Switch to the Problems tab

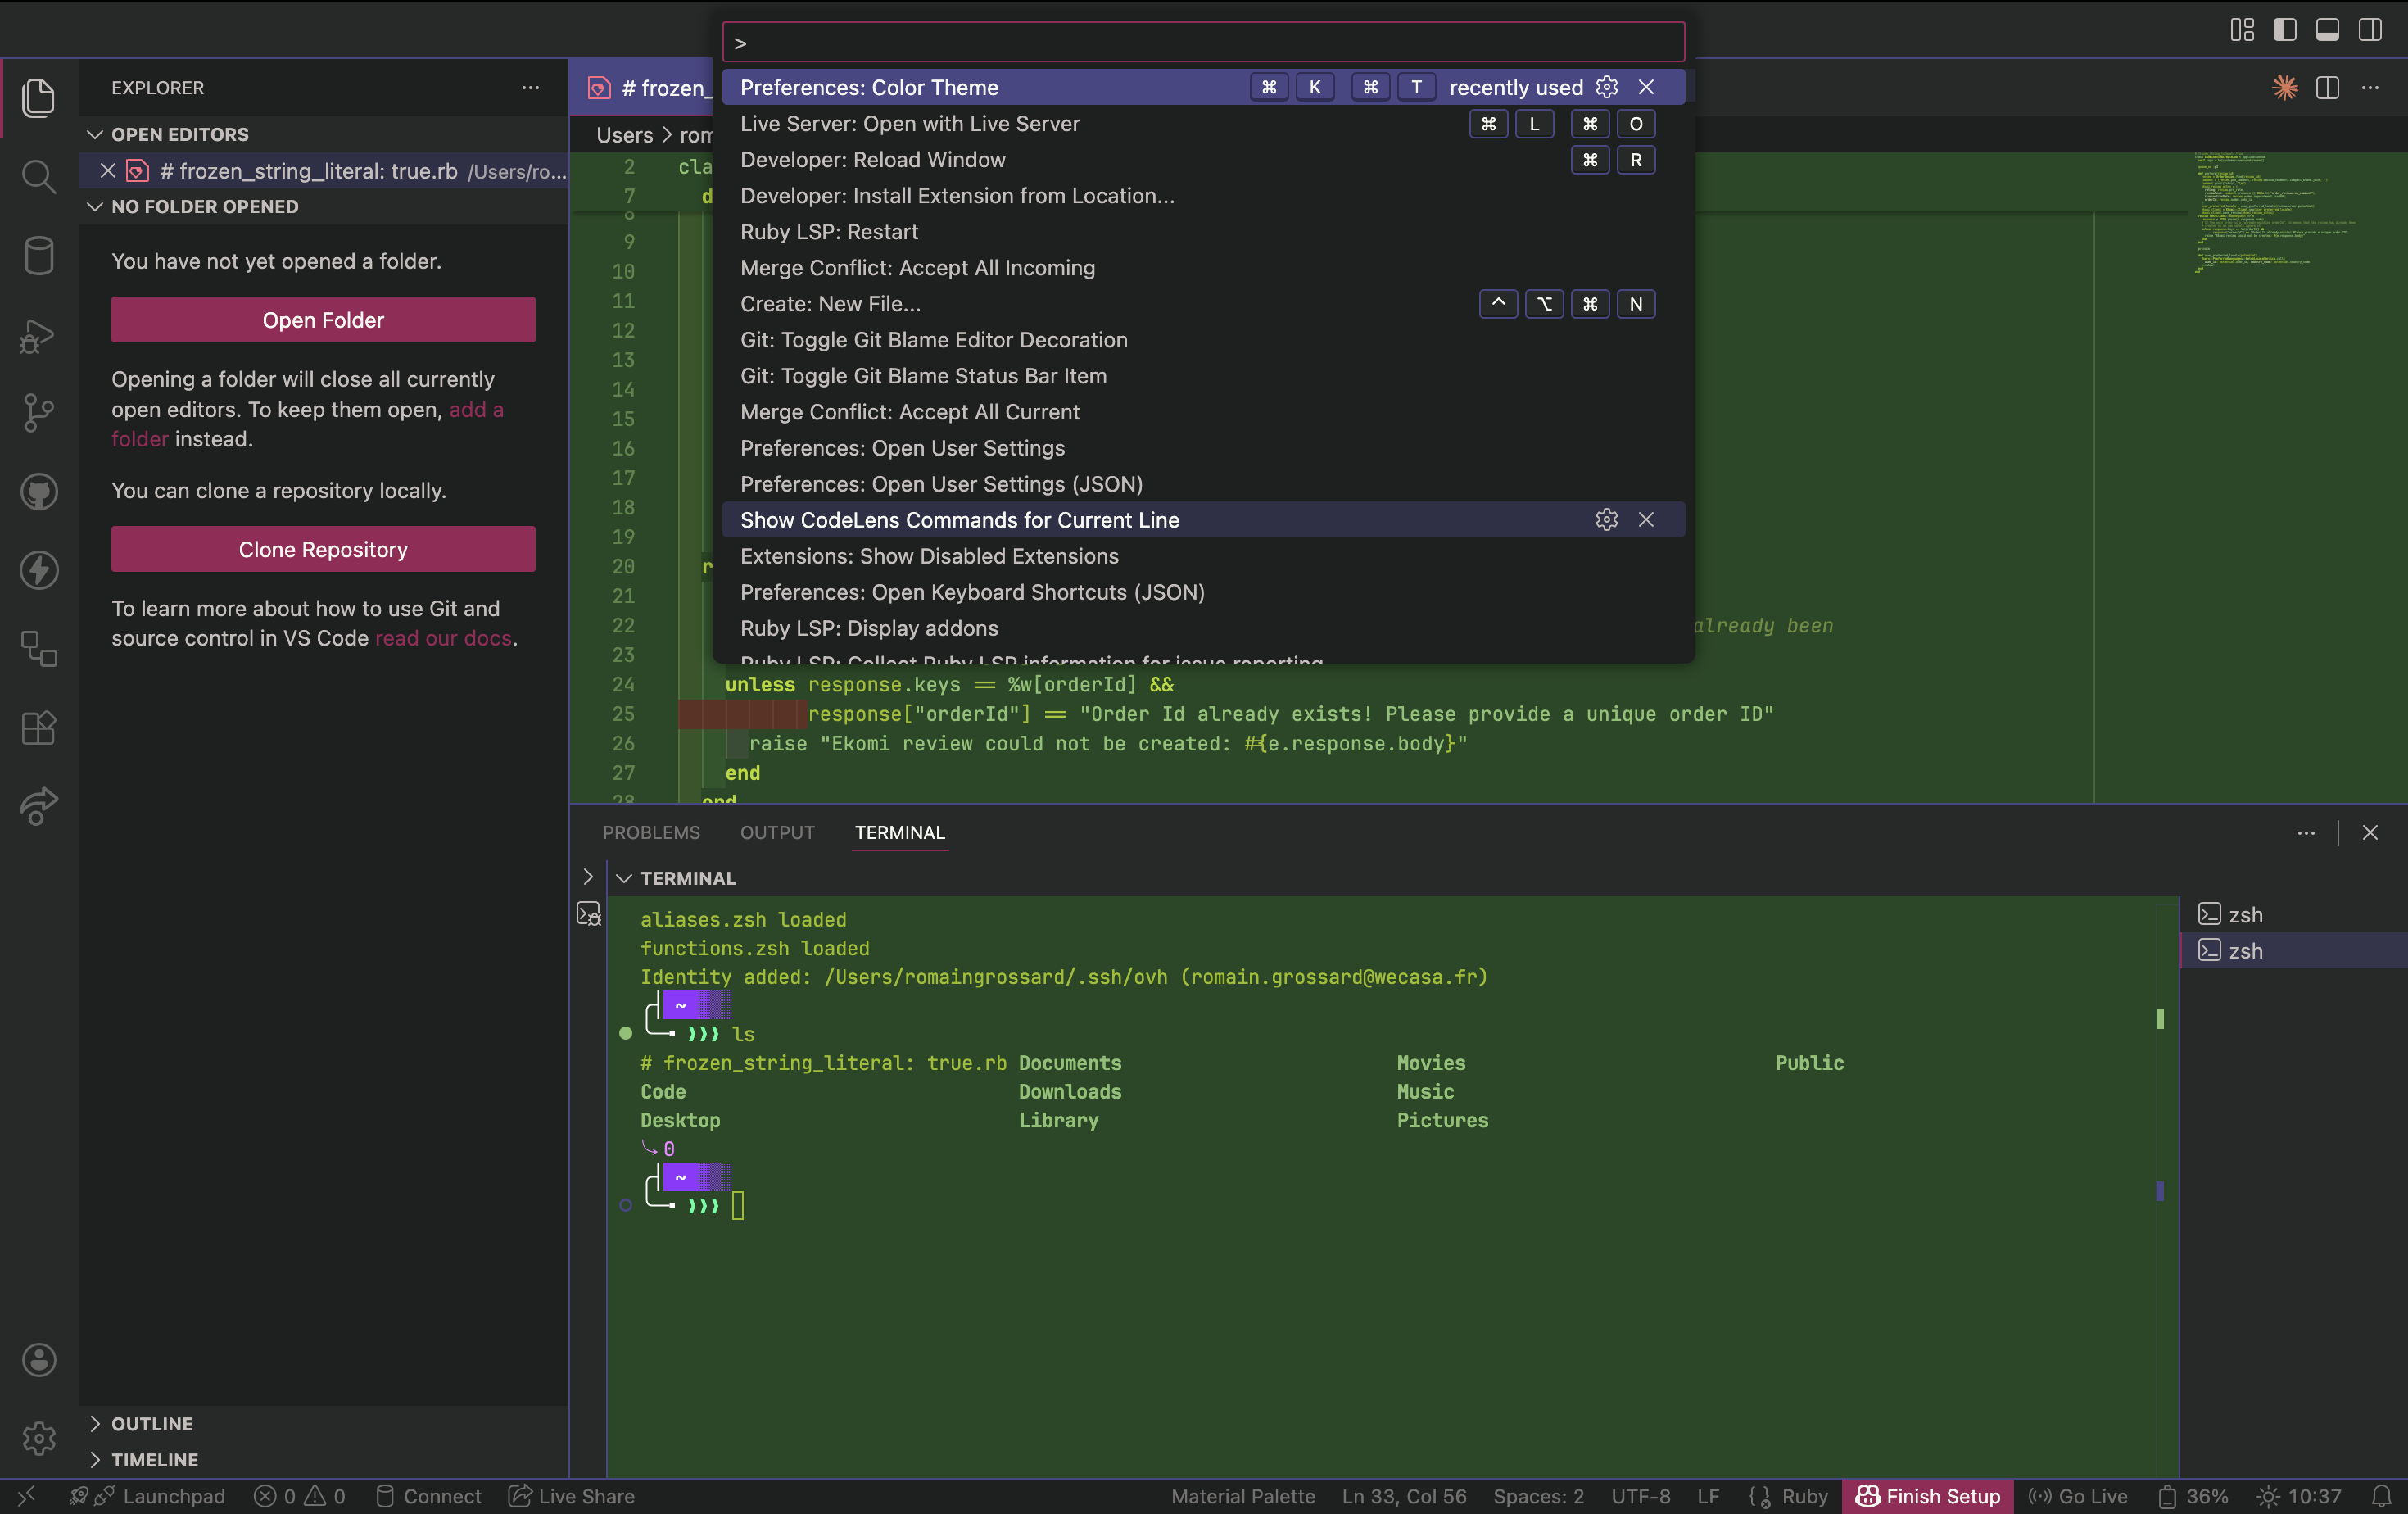tap(651, 832)
